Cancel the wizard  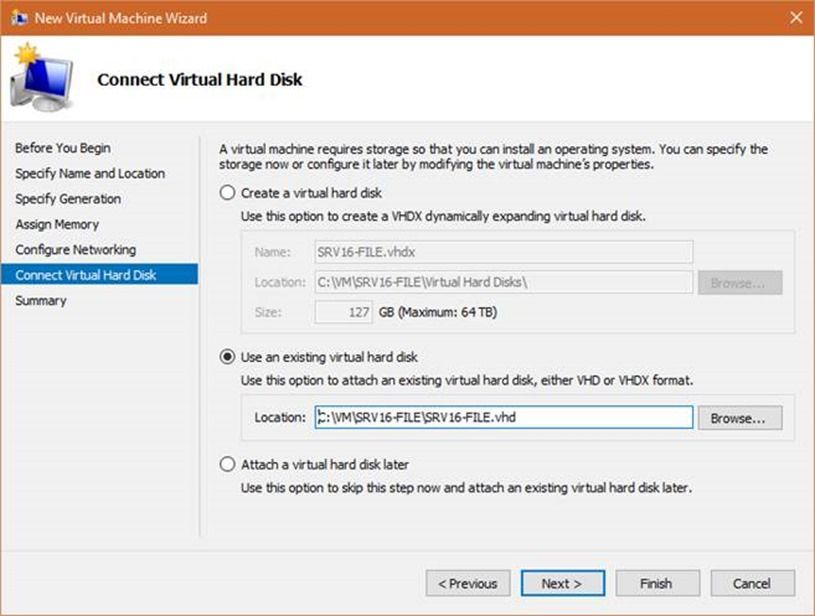(x=751, y=583)
